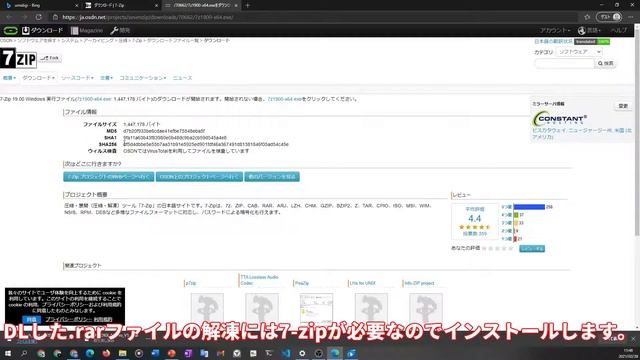This screenshot has height=360, width=640.
Task: Open Firefox from the taskbar
Action: [x=106, y=353]
